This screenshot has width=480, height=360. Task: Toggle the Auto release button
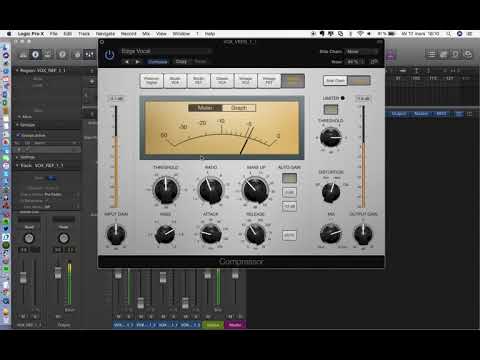(x=289, y=235)
